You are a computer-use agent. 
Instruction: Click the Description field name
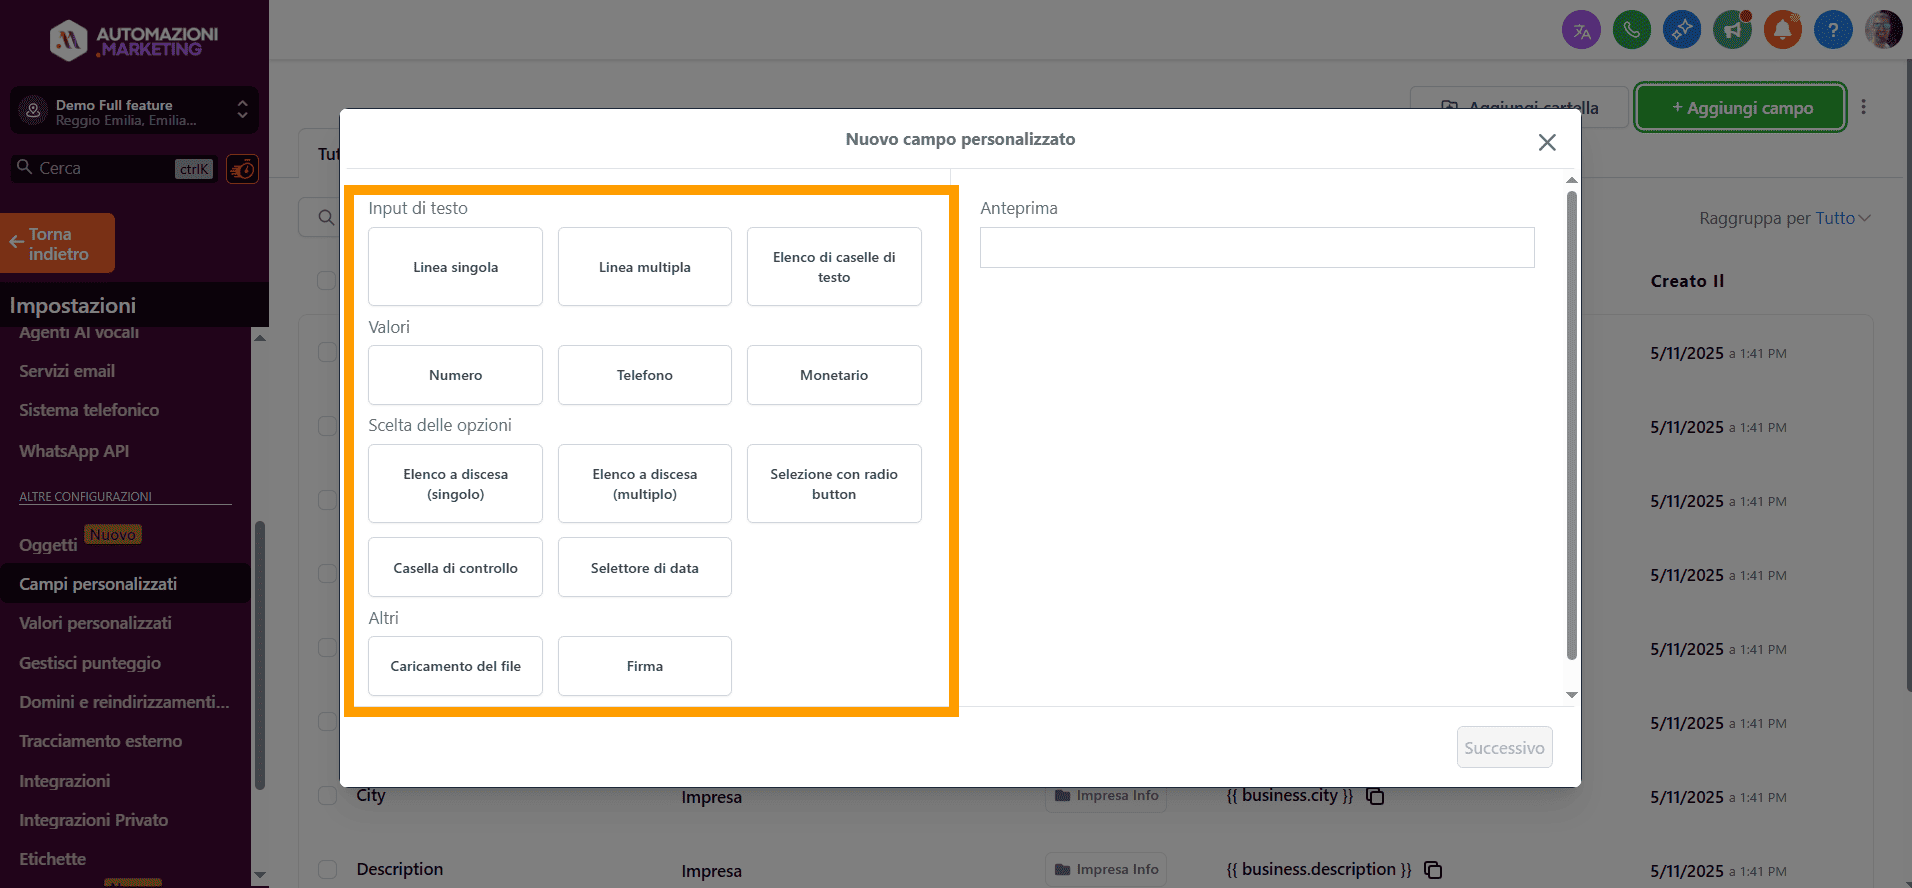pos(400,869)
